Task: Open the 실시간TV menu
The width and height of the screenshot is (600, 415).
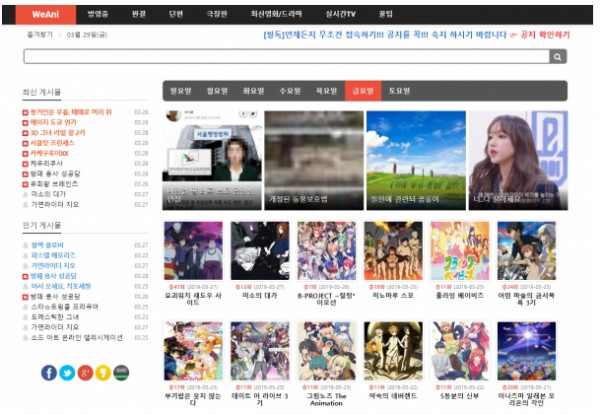Action: [341, 15]
